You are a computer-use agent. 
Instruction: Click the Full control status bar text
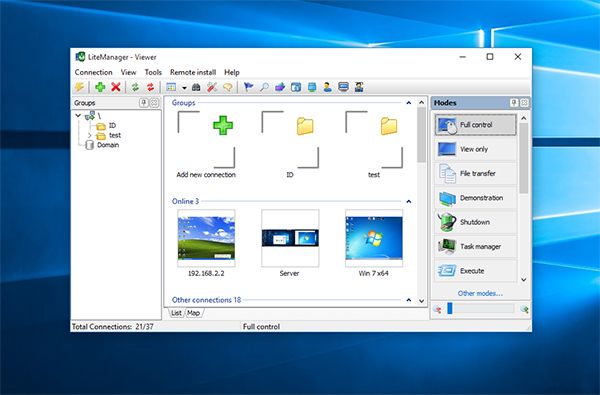point(261,327)
